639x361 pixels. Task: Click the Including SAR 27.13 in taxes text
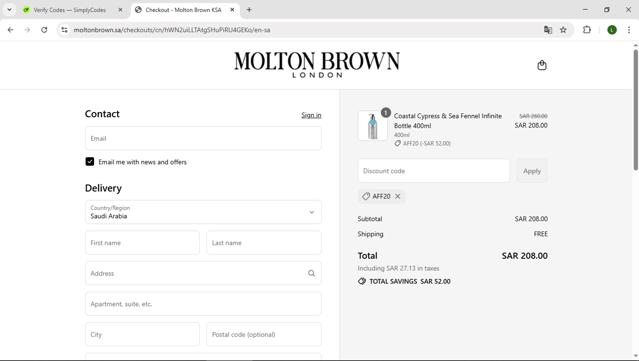pyautogui.click(x=398, y=269)
